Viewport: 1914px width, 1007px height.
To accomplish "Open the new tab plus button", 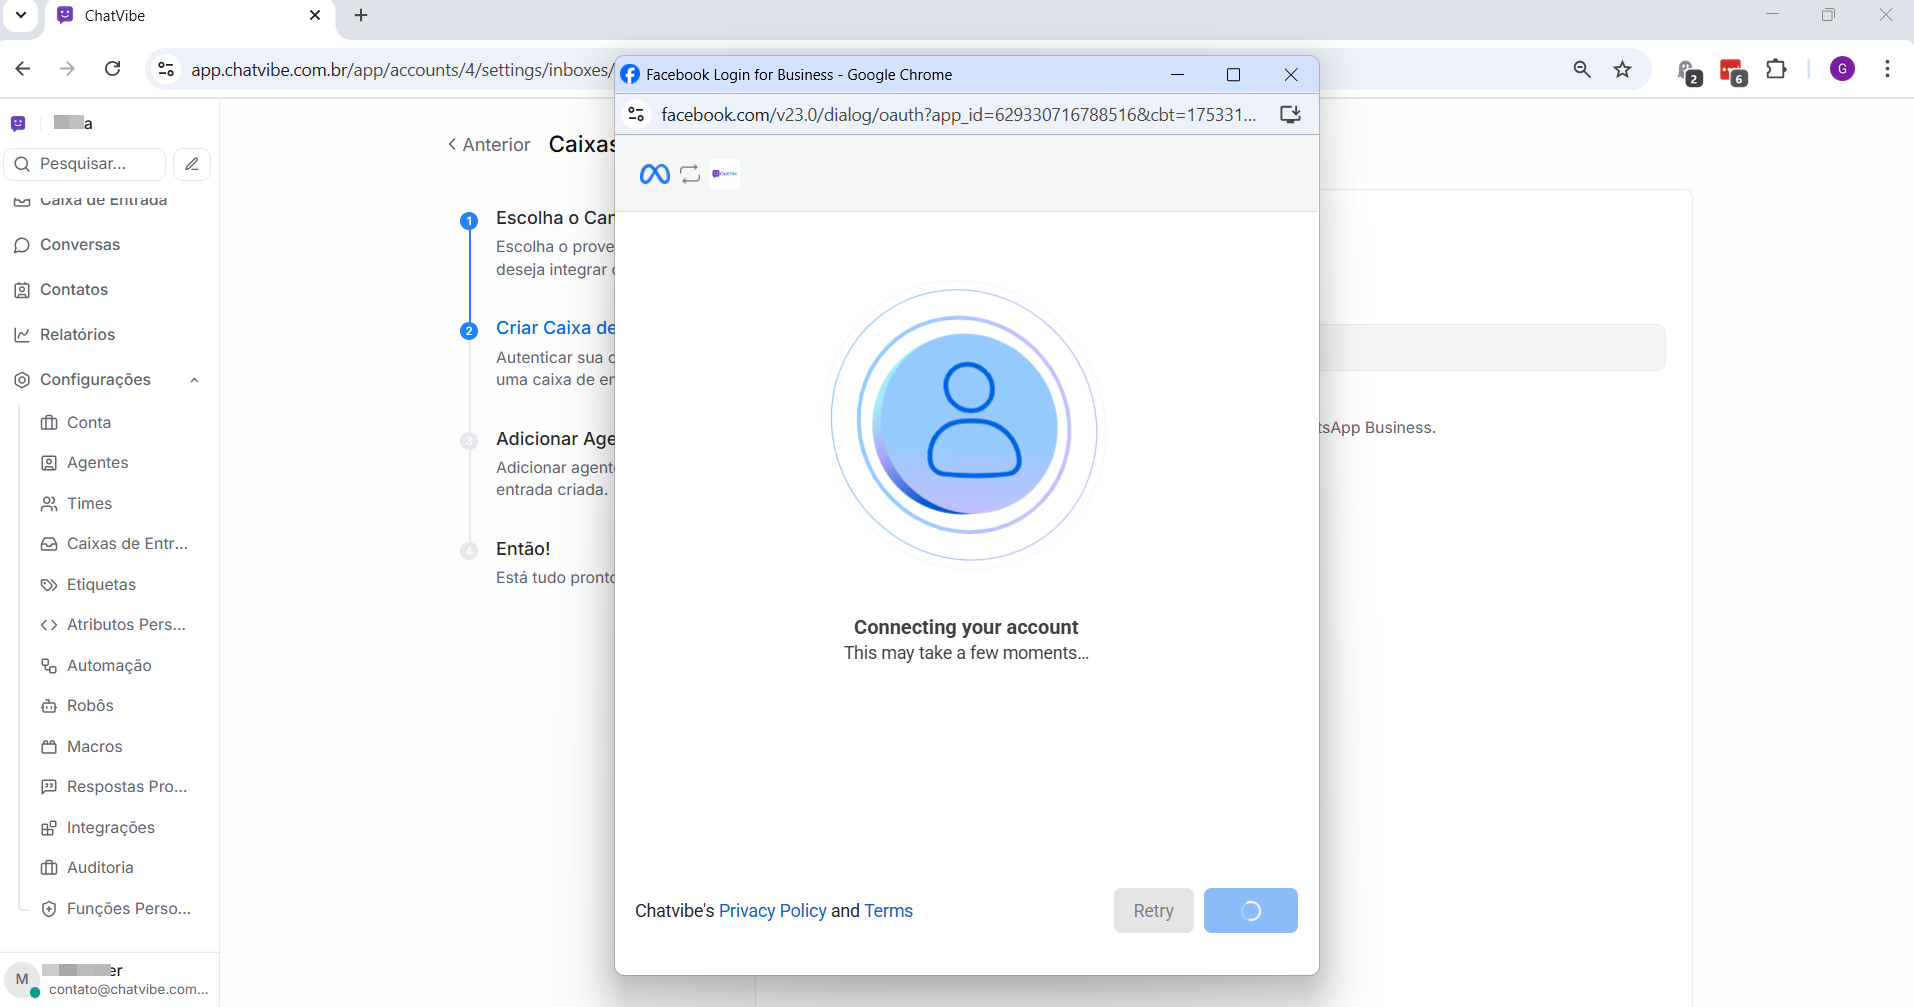I will coord(361,16).
